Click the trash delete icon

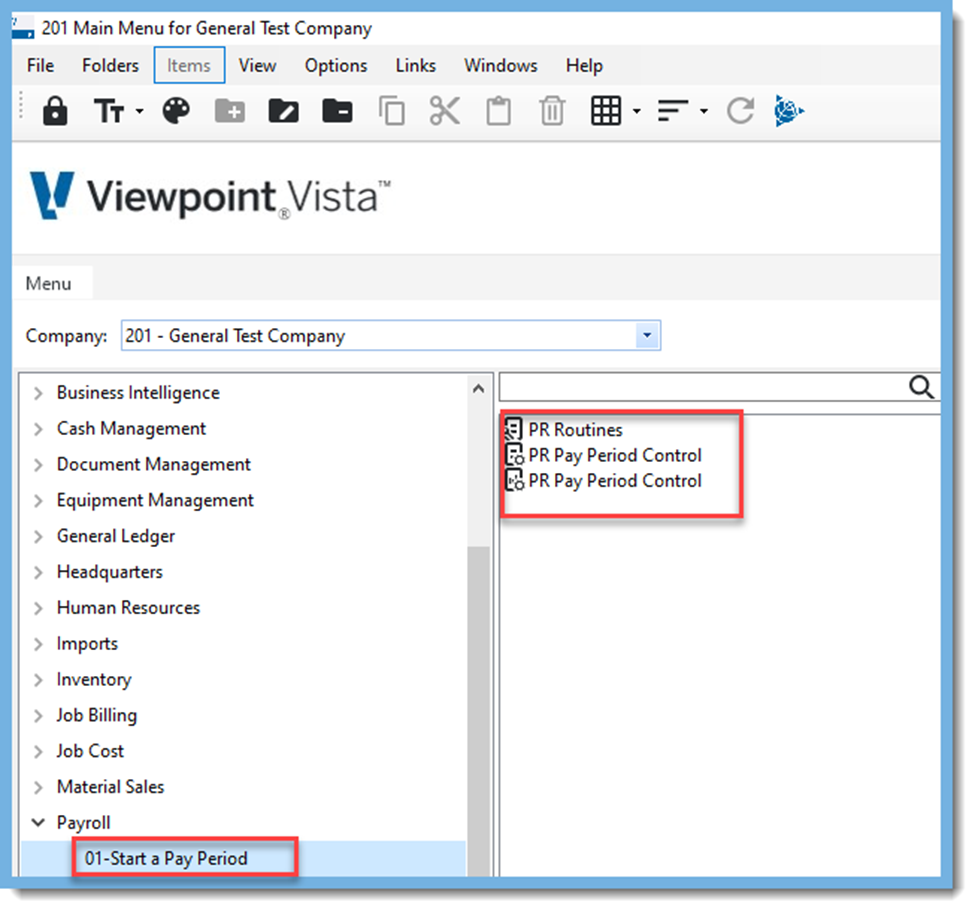coord(552,112)
